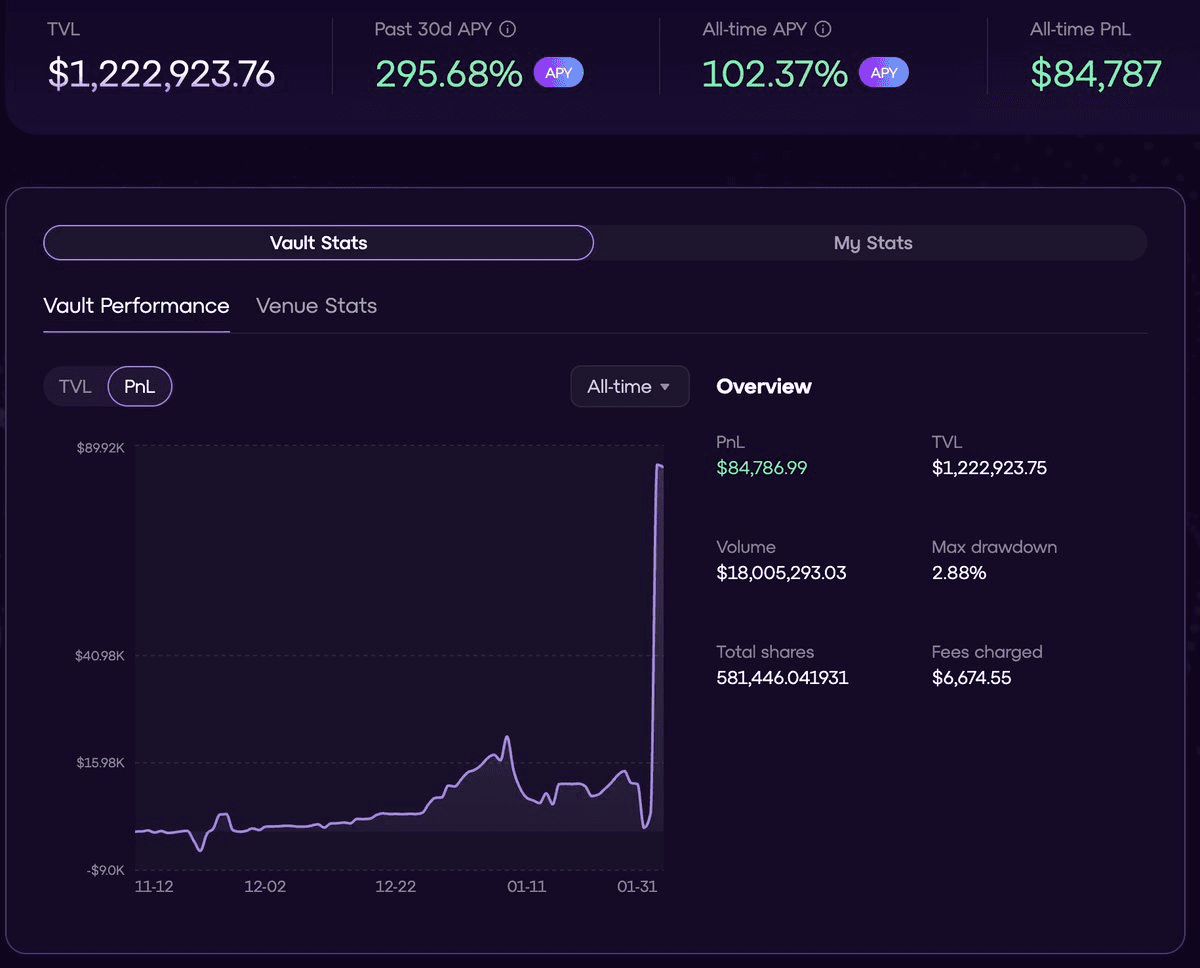
Task: Click the Fees charged $6,674.55 value
Action: [971, 678]
